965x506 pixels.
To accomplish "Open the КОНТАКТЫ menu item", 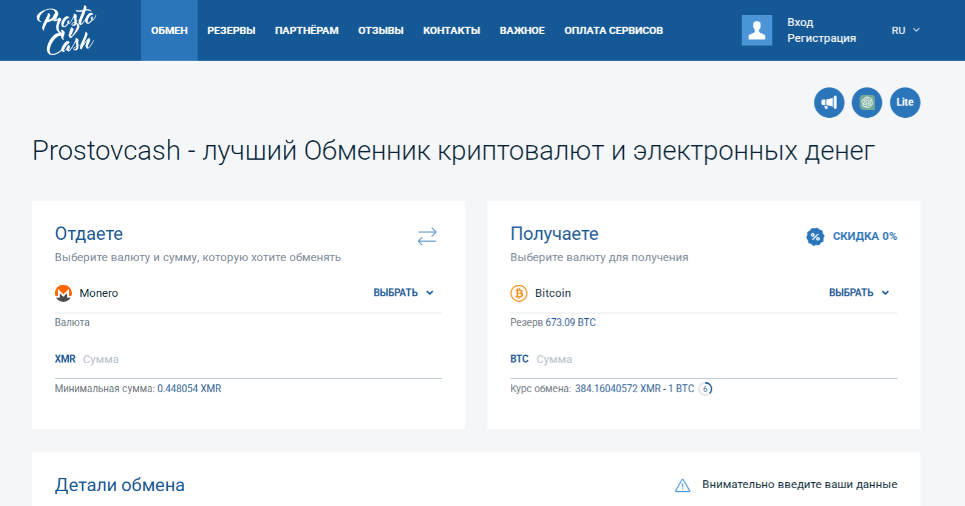I will [x=452, y=30].
